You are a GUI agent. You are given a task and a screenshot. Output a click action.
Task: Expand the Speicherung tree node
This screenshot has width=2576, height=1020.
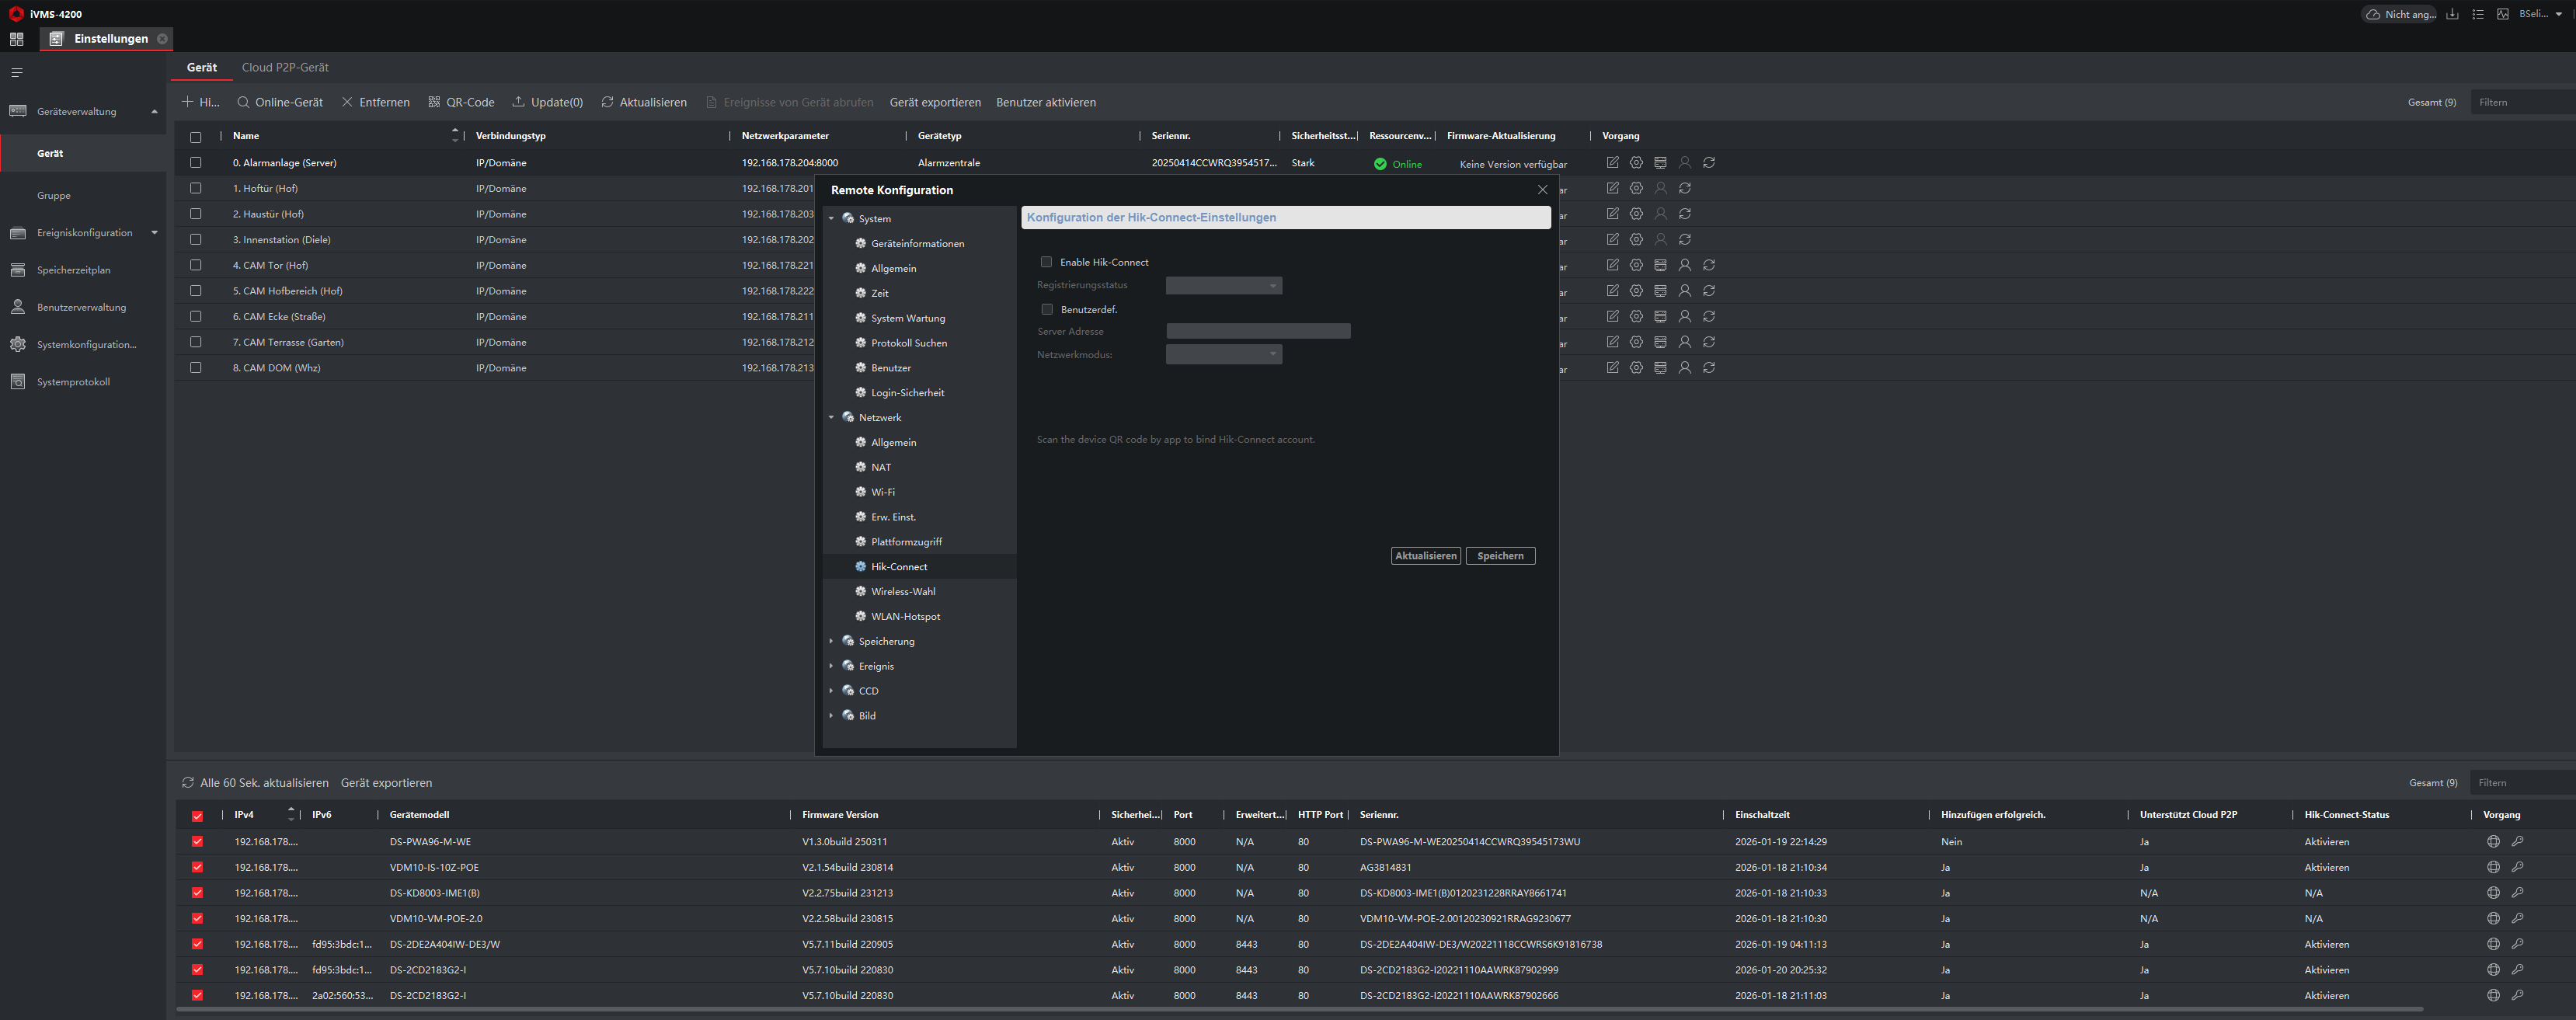(831, 641)
